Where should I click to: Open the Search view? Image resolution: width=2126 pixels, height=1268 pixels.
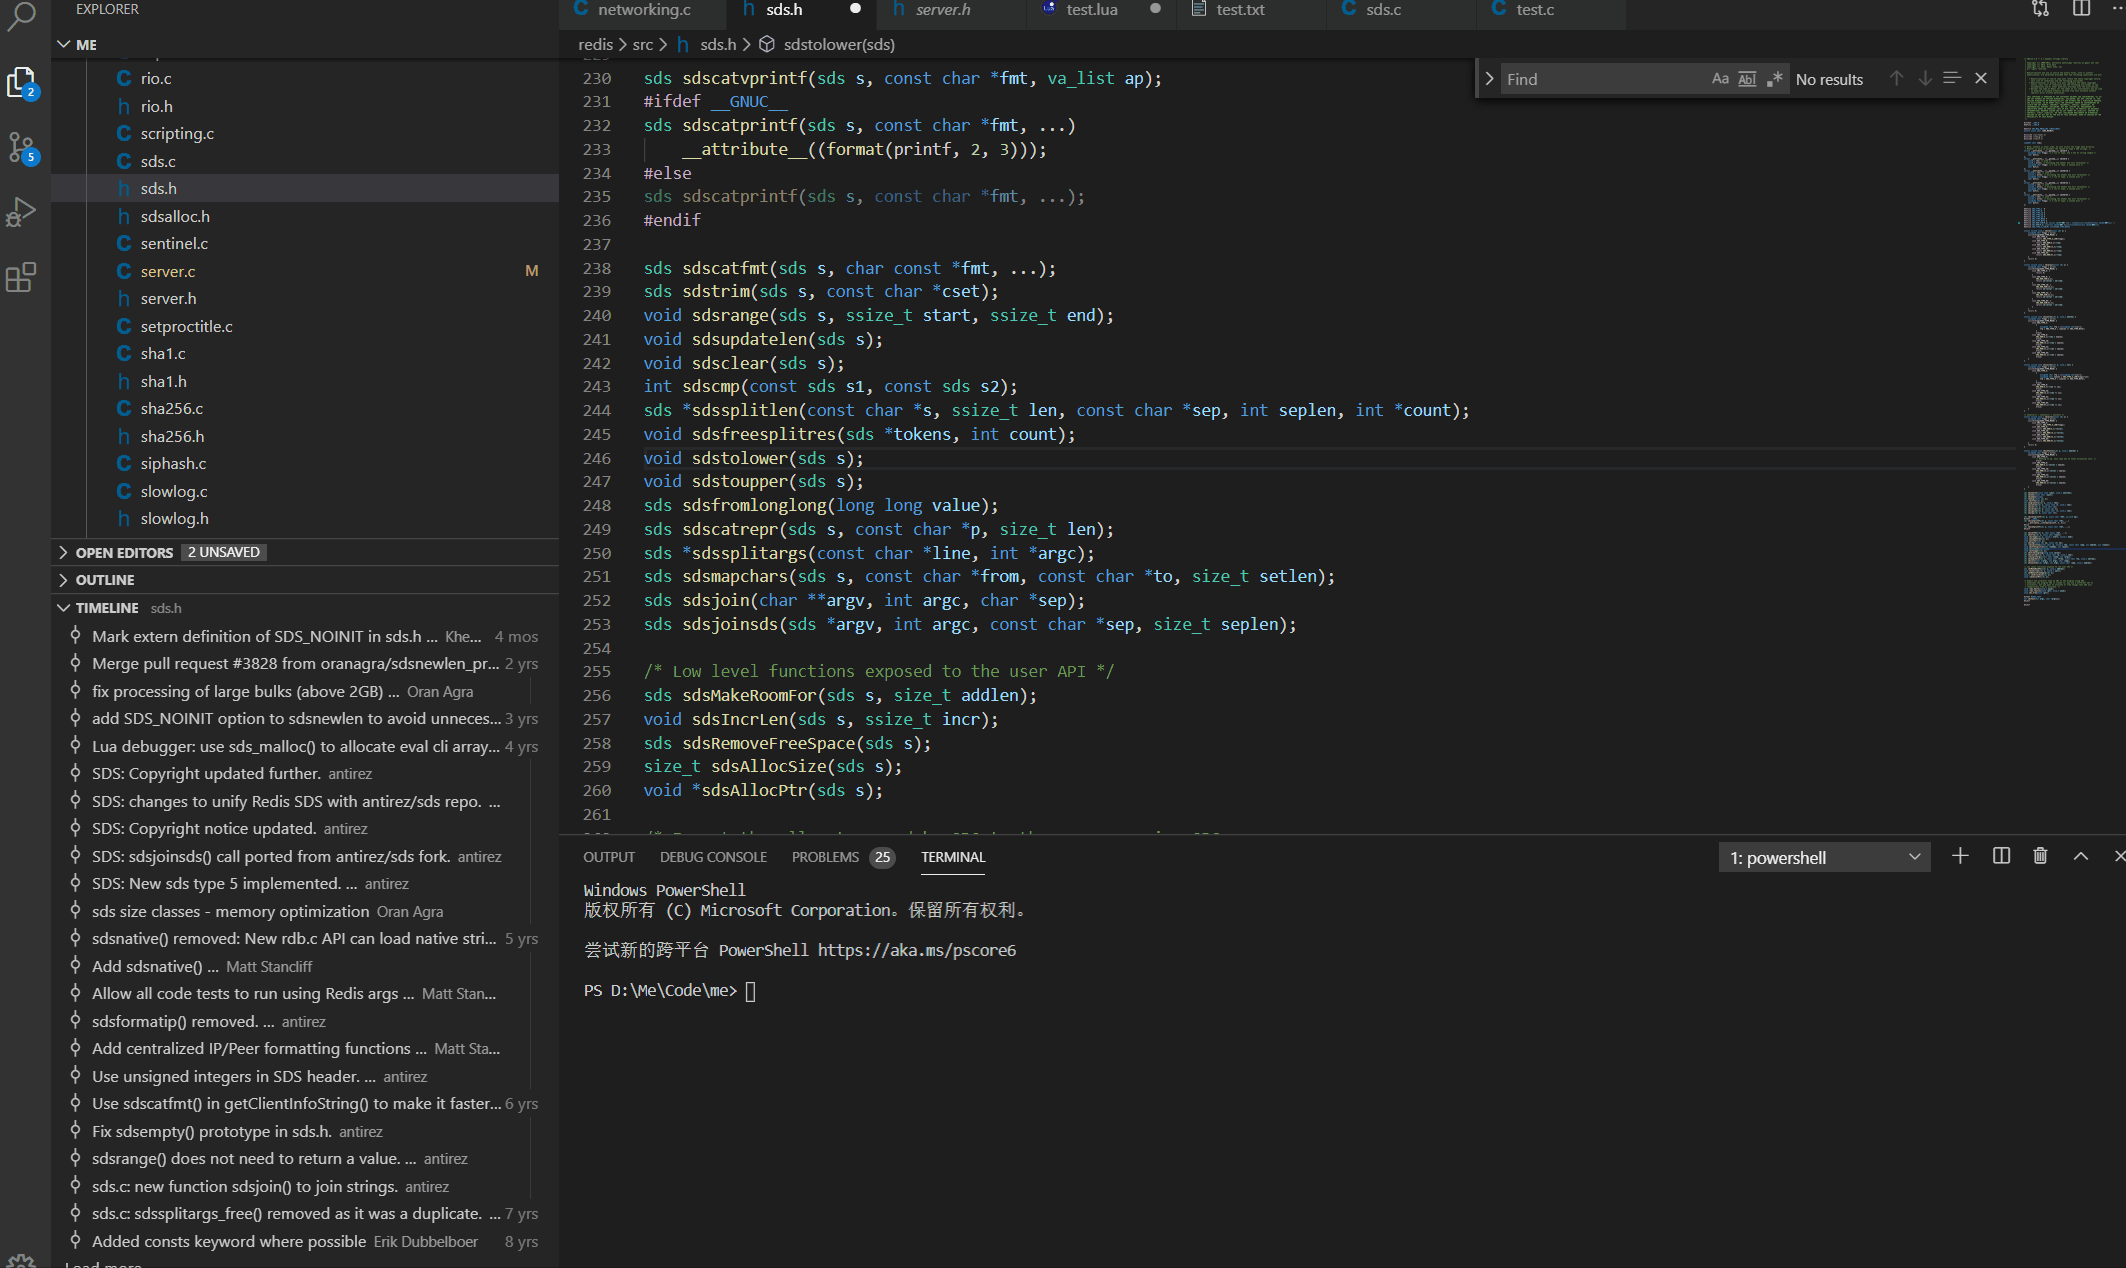[22, 18]
